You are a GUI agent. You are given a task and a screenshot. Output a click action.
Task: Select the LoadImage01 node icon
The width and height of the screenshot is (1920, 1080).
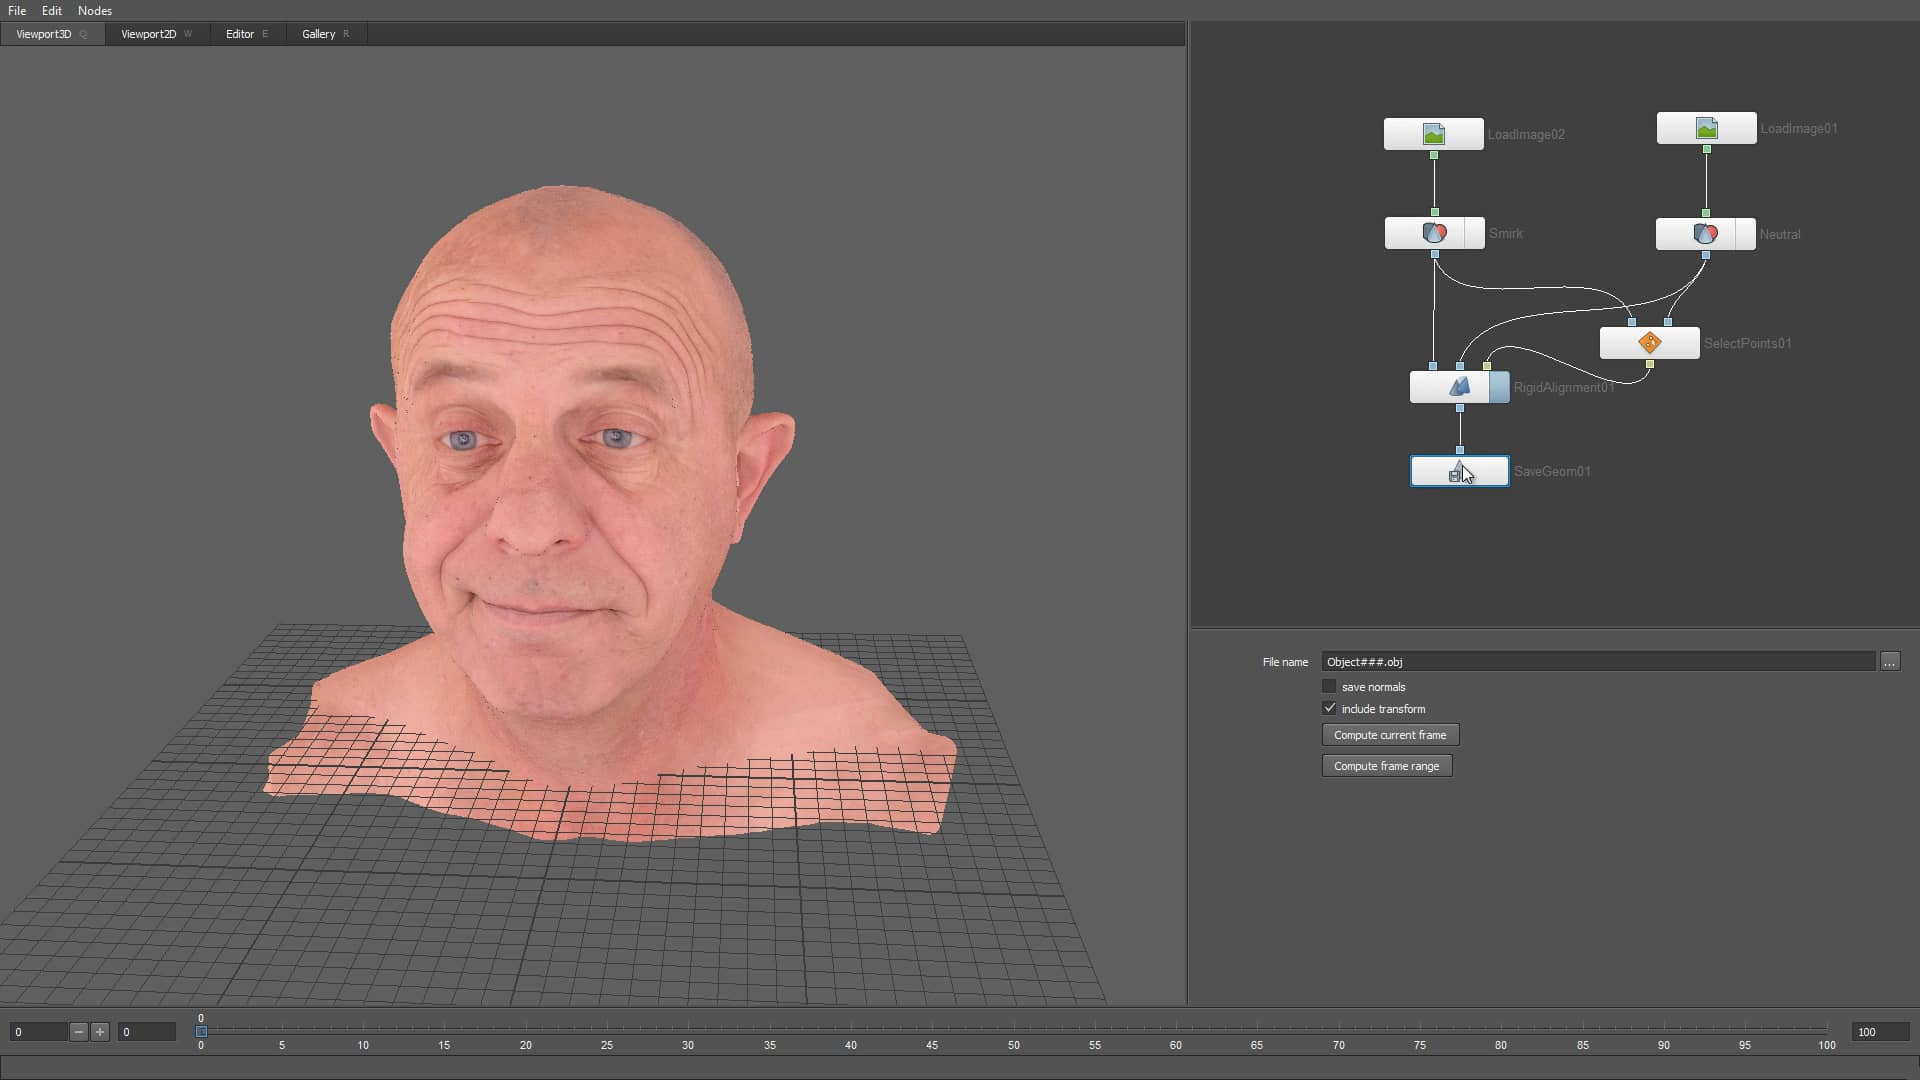coord(1706,127)
